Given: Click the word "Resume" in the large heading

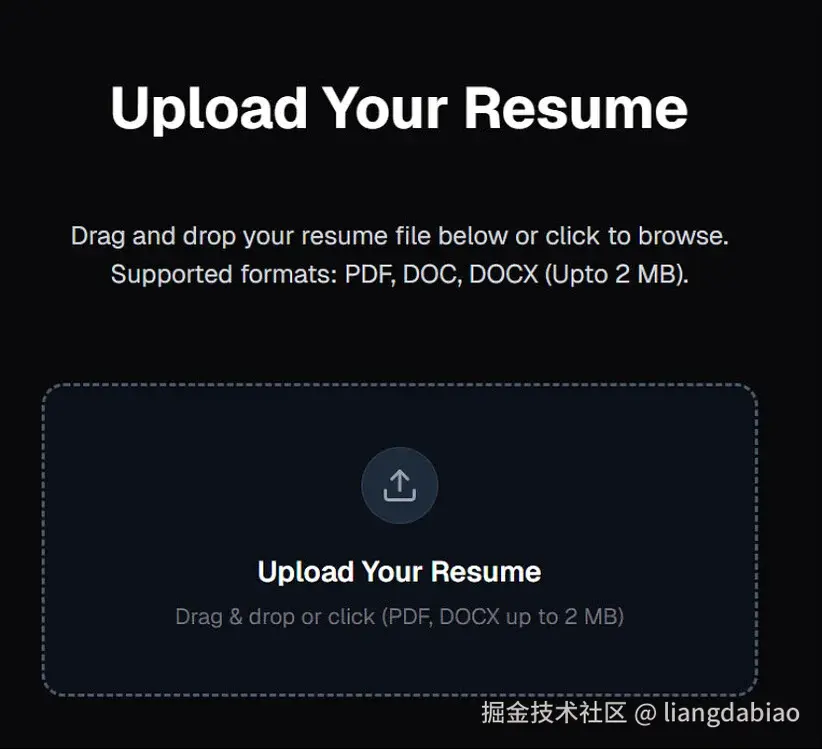Looking at the screenshot, I should pos(576,108).
